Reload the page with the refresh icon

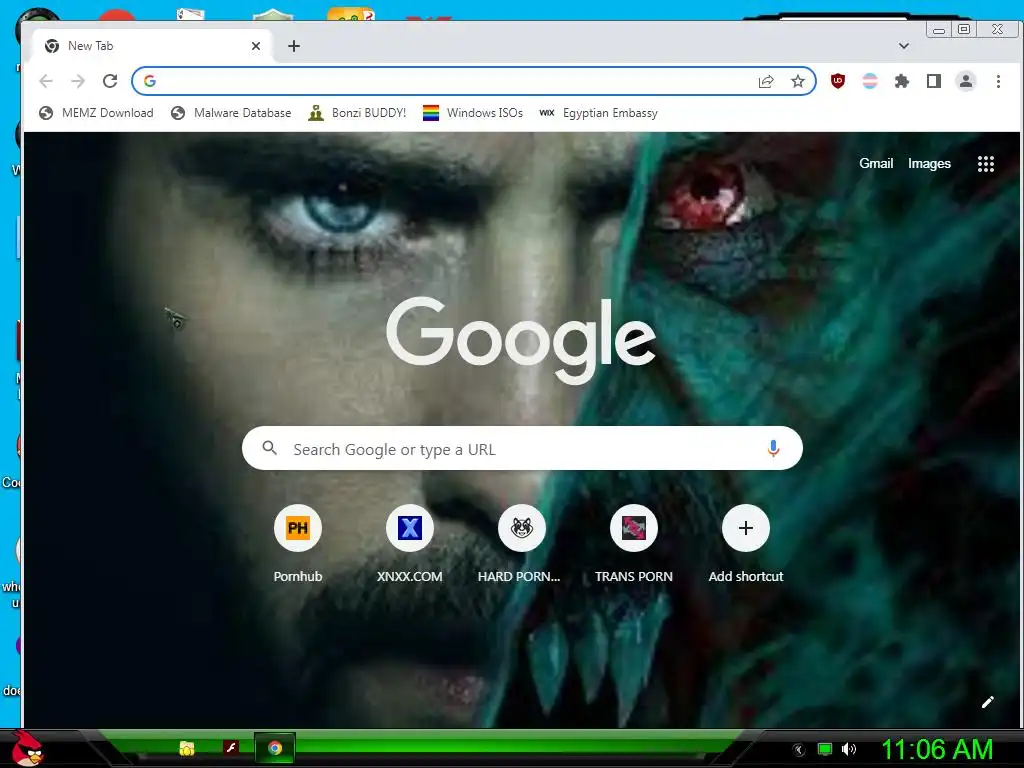110,81
